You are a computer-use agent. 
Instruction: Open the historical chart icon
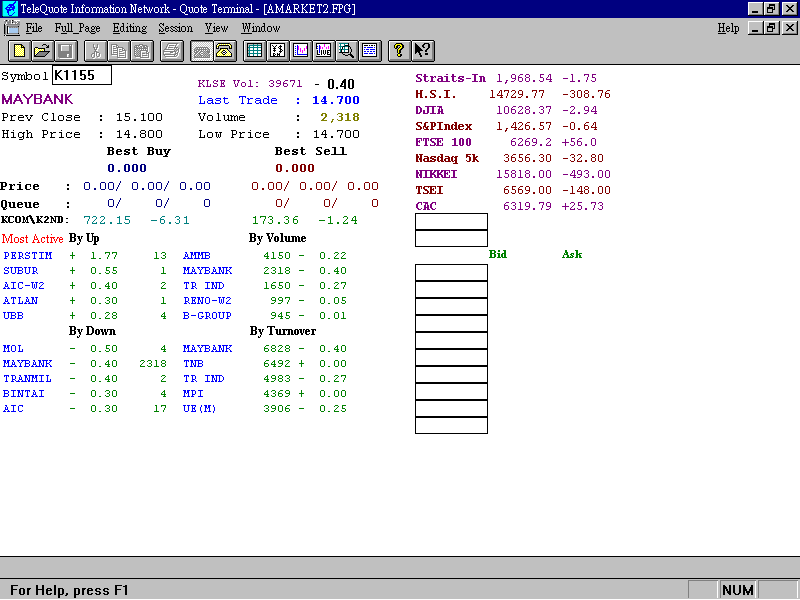[301, 51]
